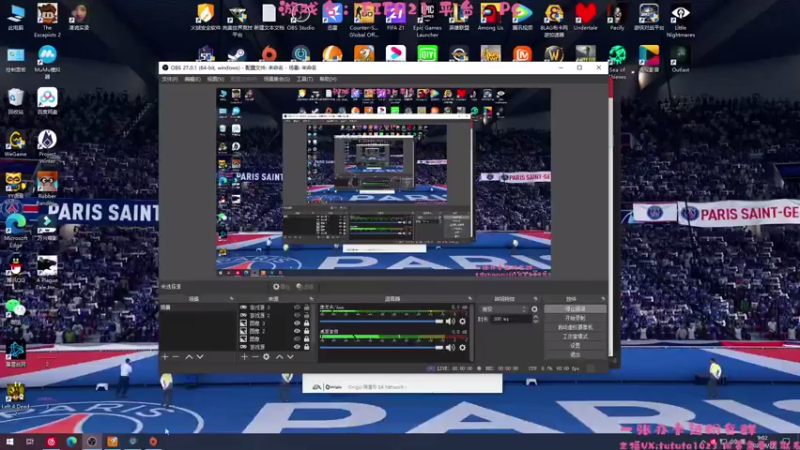
Task: Toggle the lock on 图像 2 source
Action: pos(307,331)
